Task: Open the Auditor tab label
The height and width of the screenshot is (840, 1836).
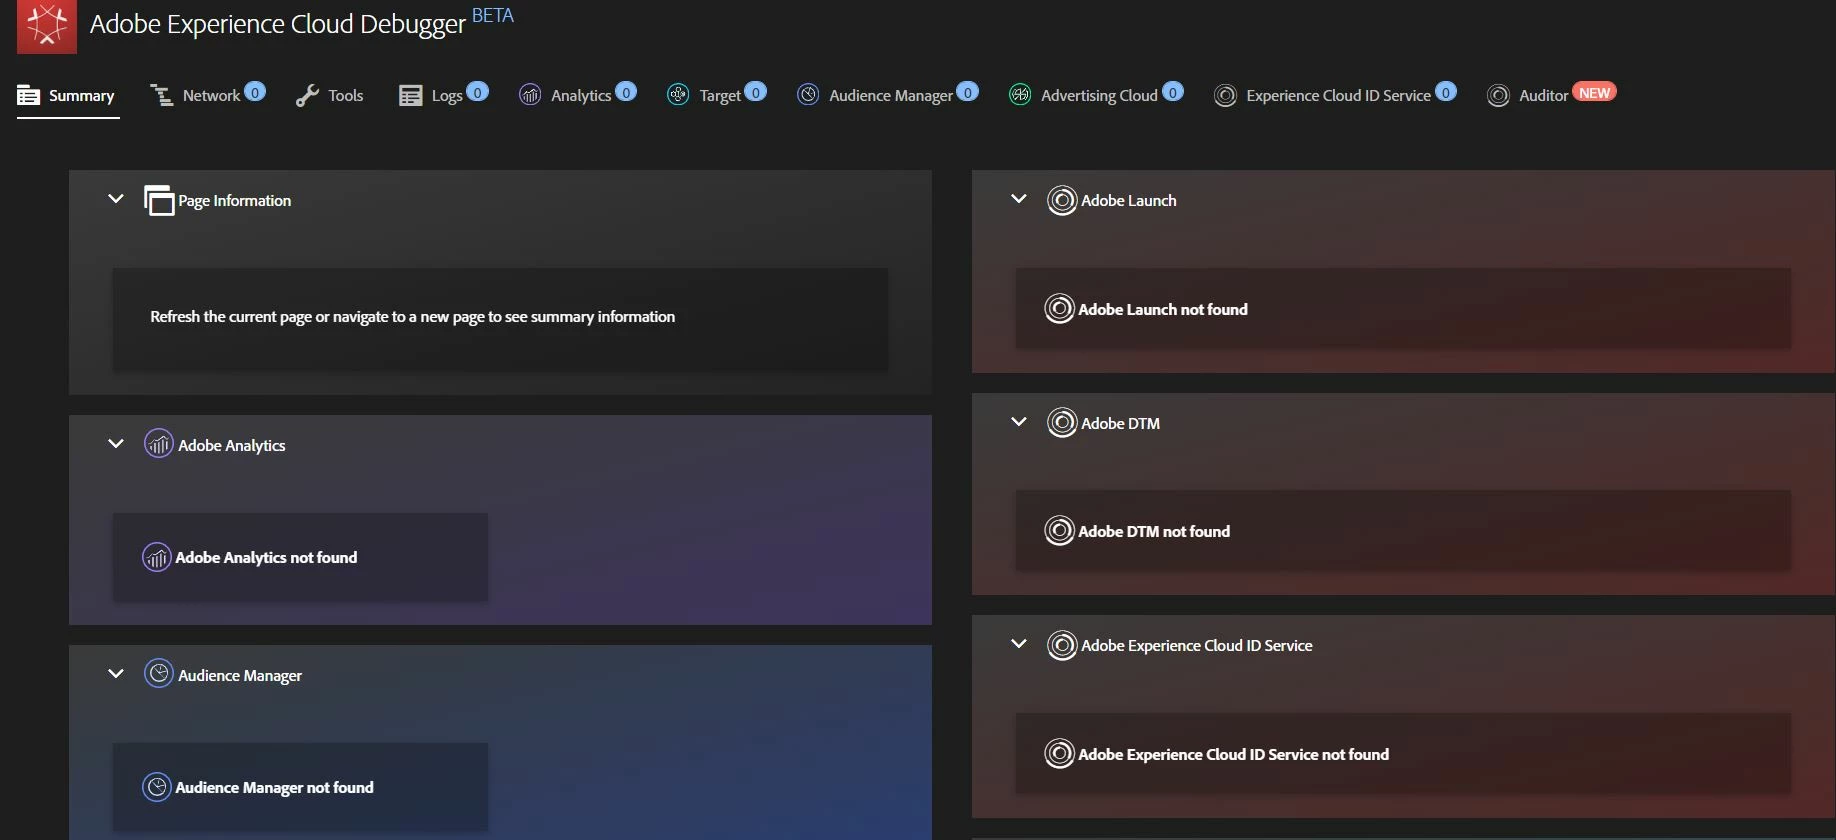Action: (x=1543, y=96)
